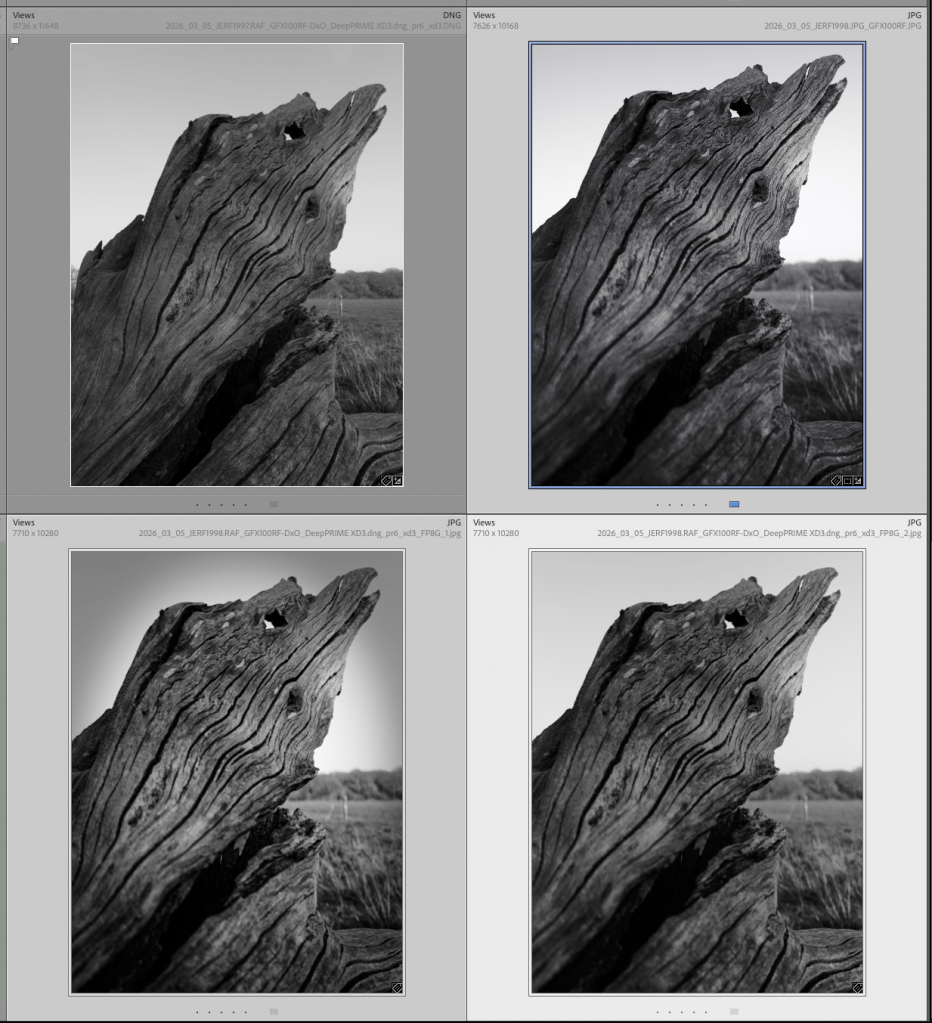Click the 2026_03_05_JERF1998.JPG_GFX100RF.JPG file name

[x=842, y=27]
